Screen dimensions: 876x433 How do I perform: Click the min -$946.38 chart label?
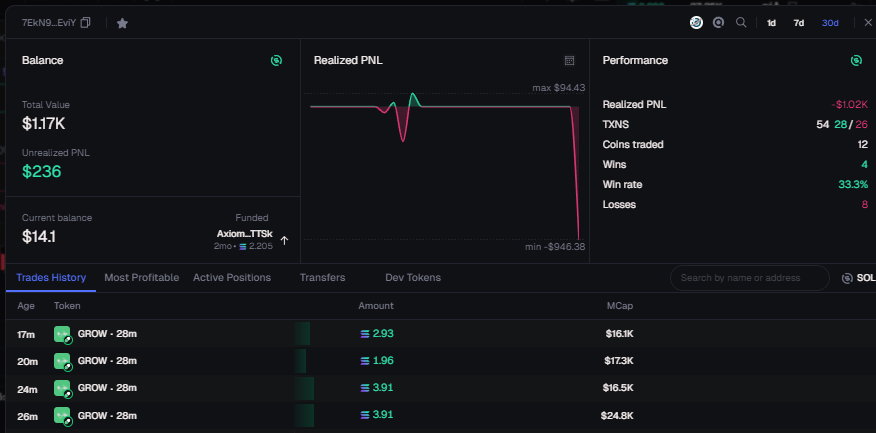point(555,246)
